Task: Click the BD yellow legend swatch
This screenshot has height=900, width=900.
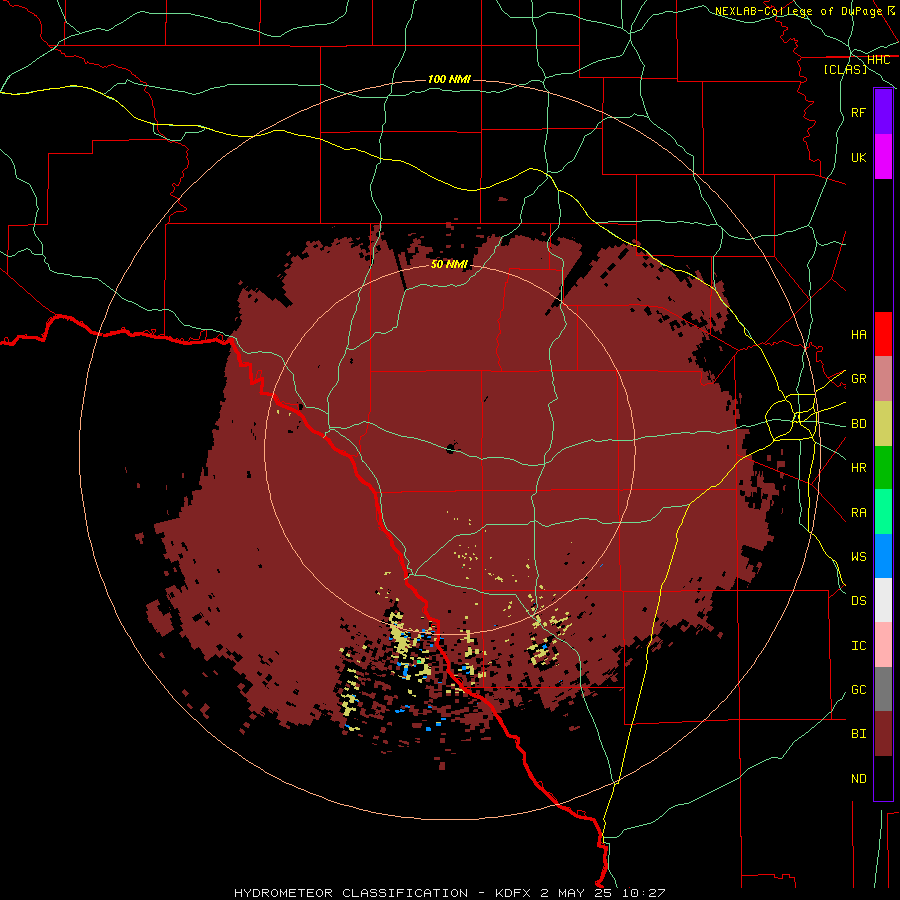Action: tap(883, 424)
